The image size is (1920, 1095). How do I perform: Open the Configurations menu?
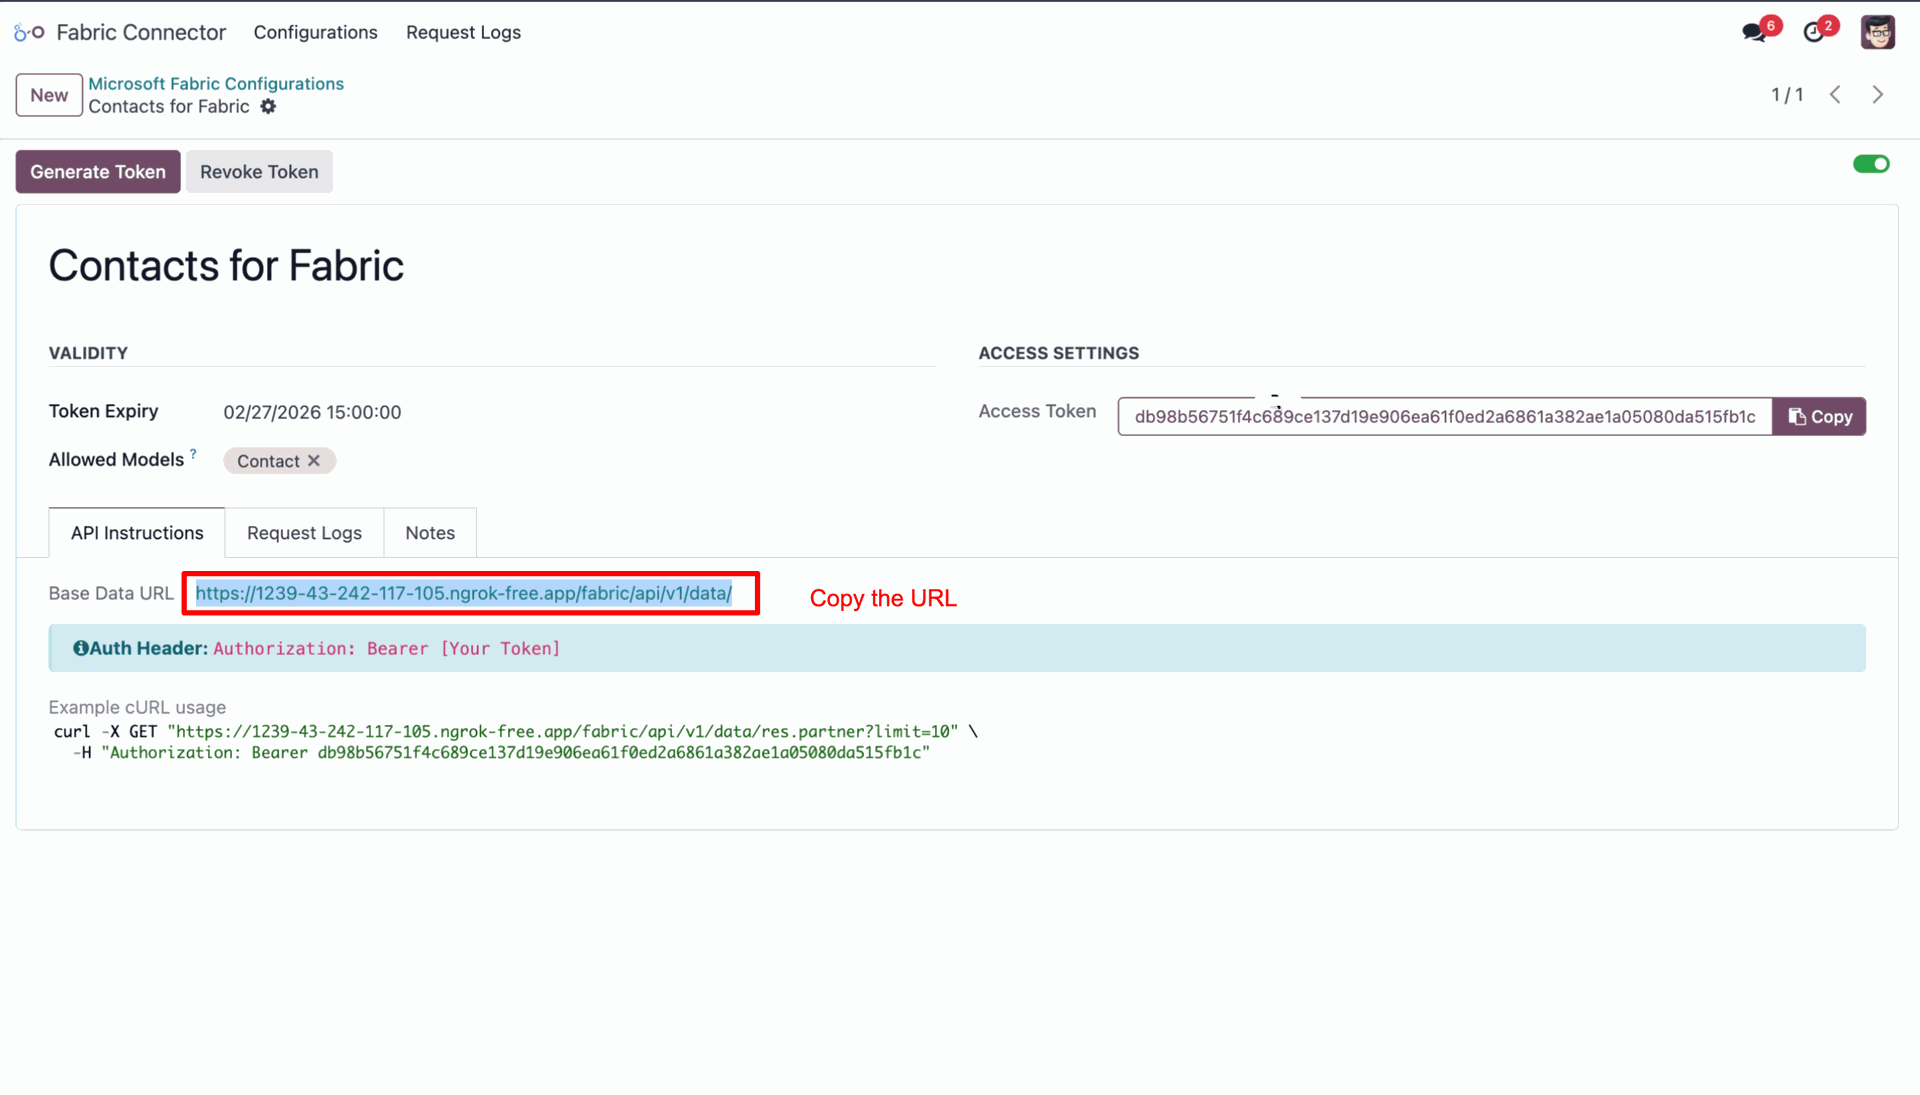click(315, 32)
